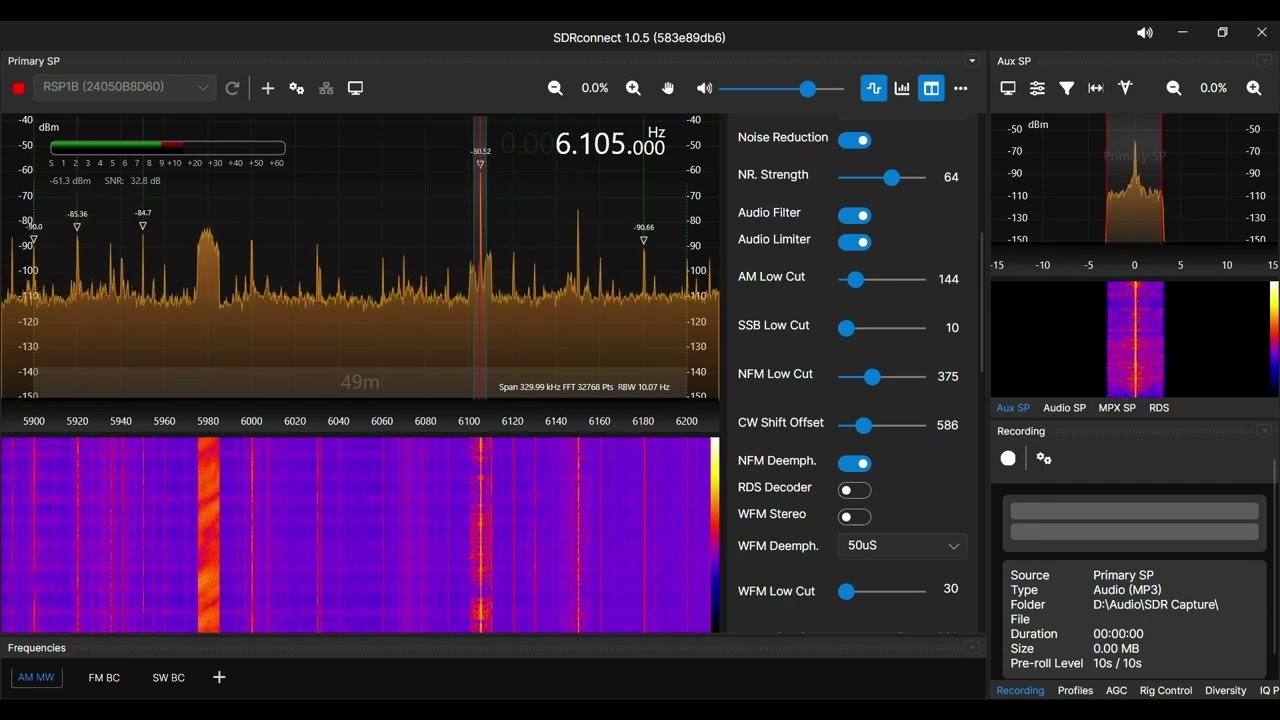Zoom out the Aux SP spectrum
Image resolution: width=1280 pixels, height=720 pixels.
[x=1174, y=88]
